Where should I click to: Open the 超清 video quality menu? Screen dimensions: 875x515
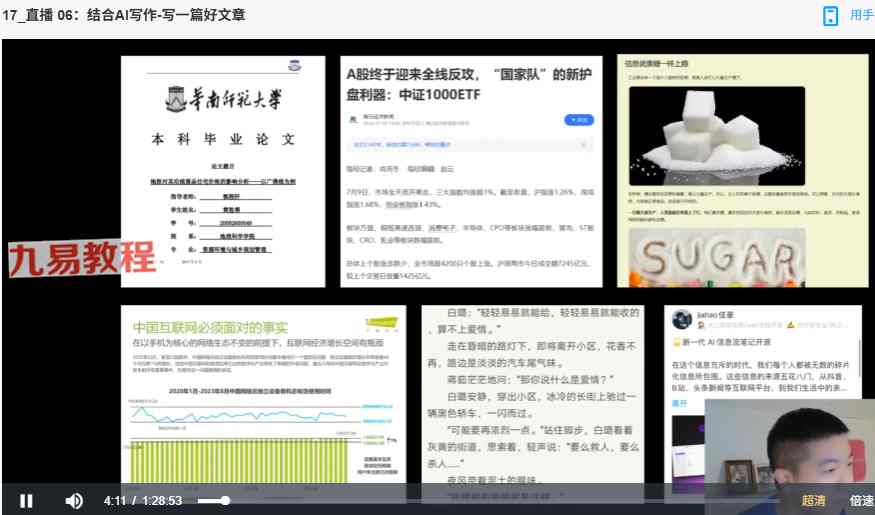click(x=813, y=500)
